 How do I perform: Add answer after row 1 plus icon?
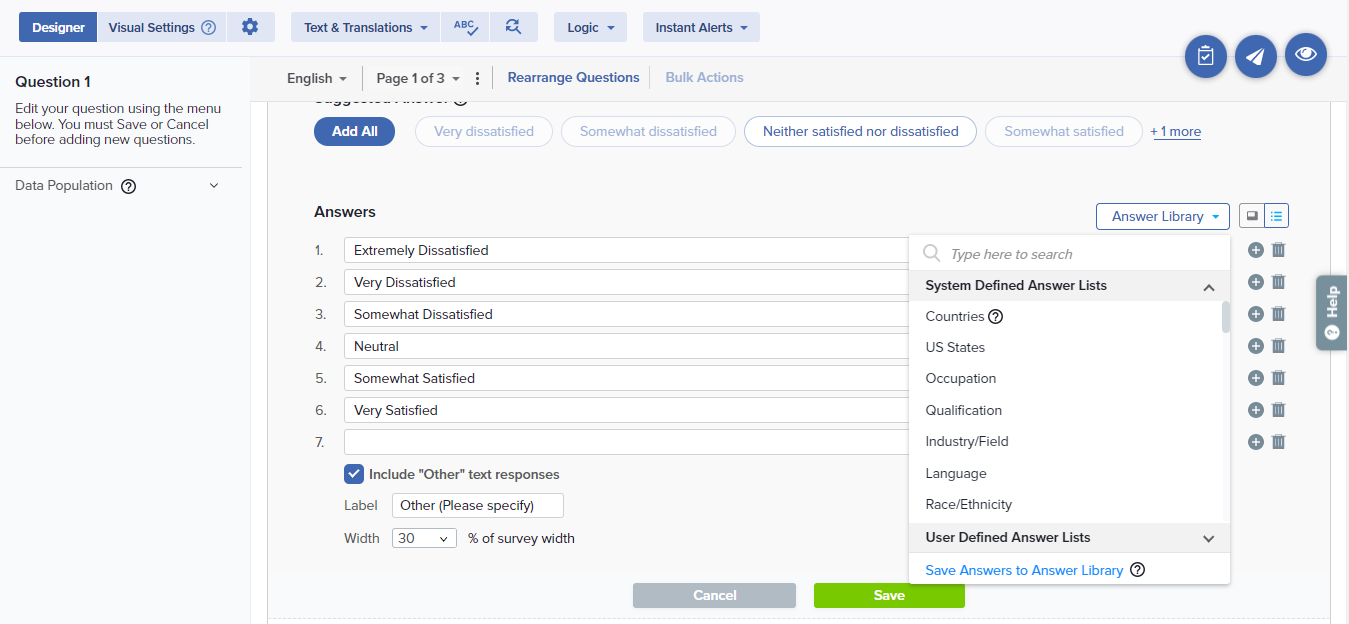pos(1256,250)
